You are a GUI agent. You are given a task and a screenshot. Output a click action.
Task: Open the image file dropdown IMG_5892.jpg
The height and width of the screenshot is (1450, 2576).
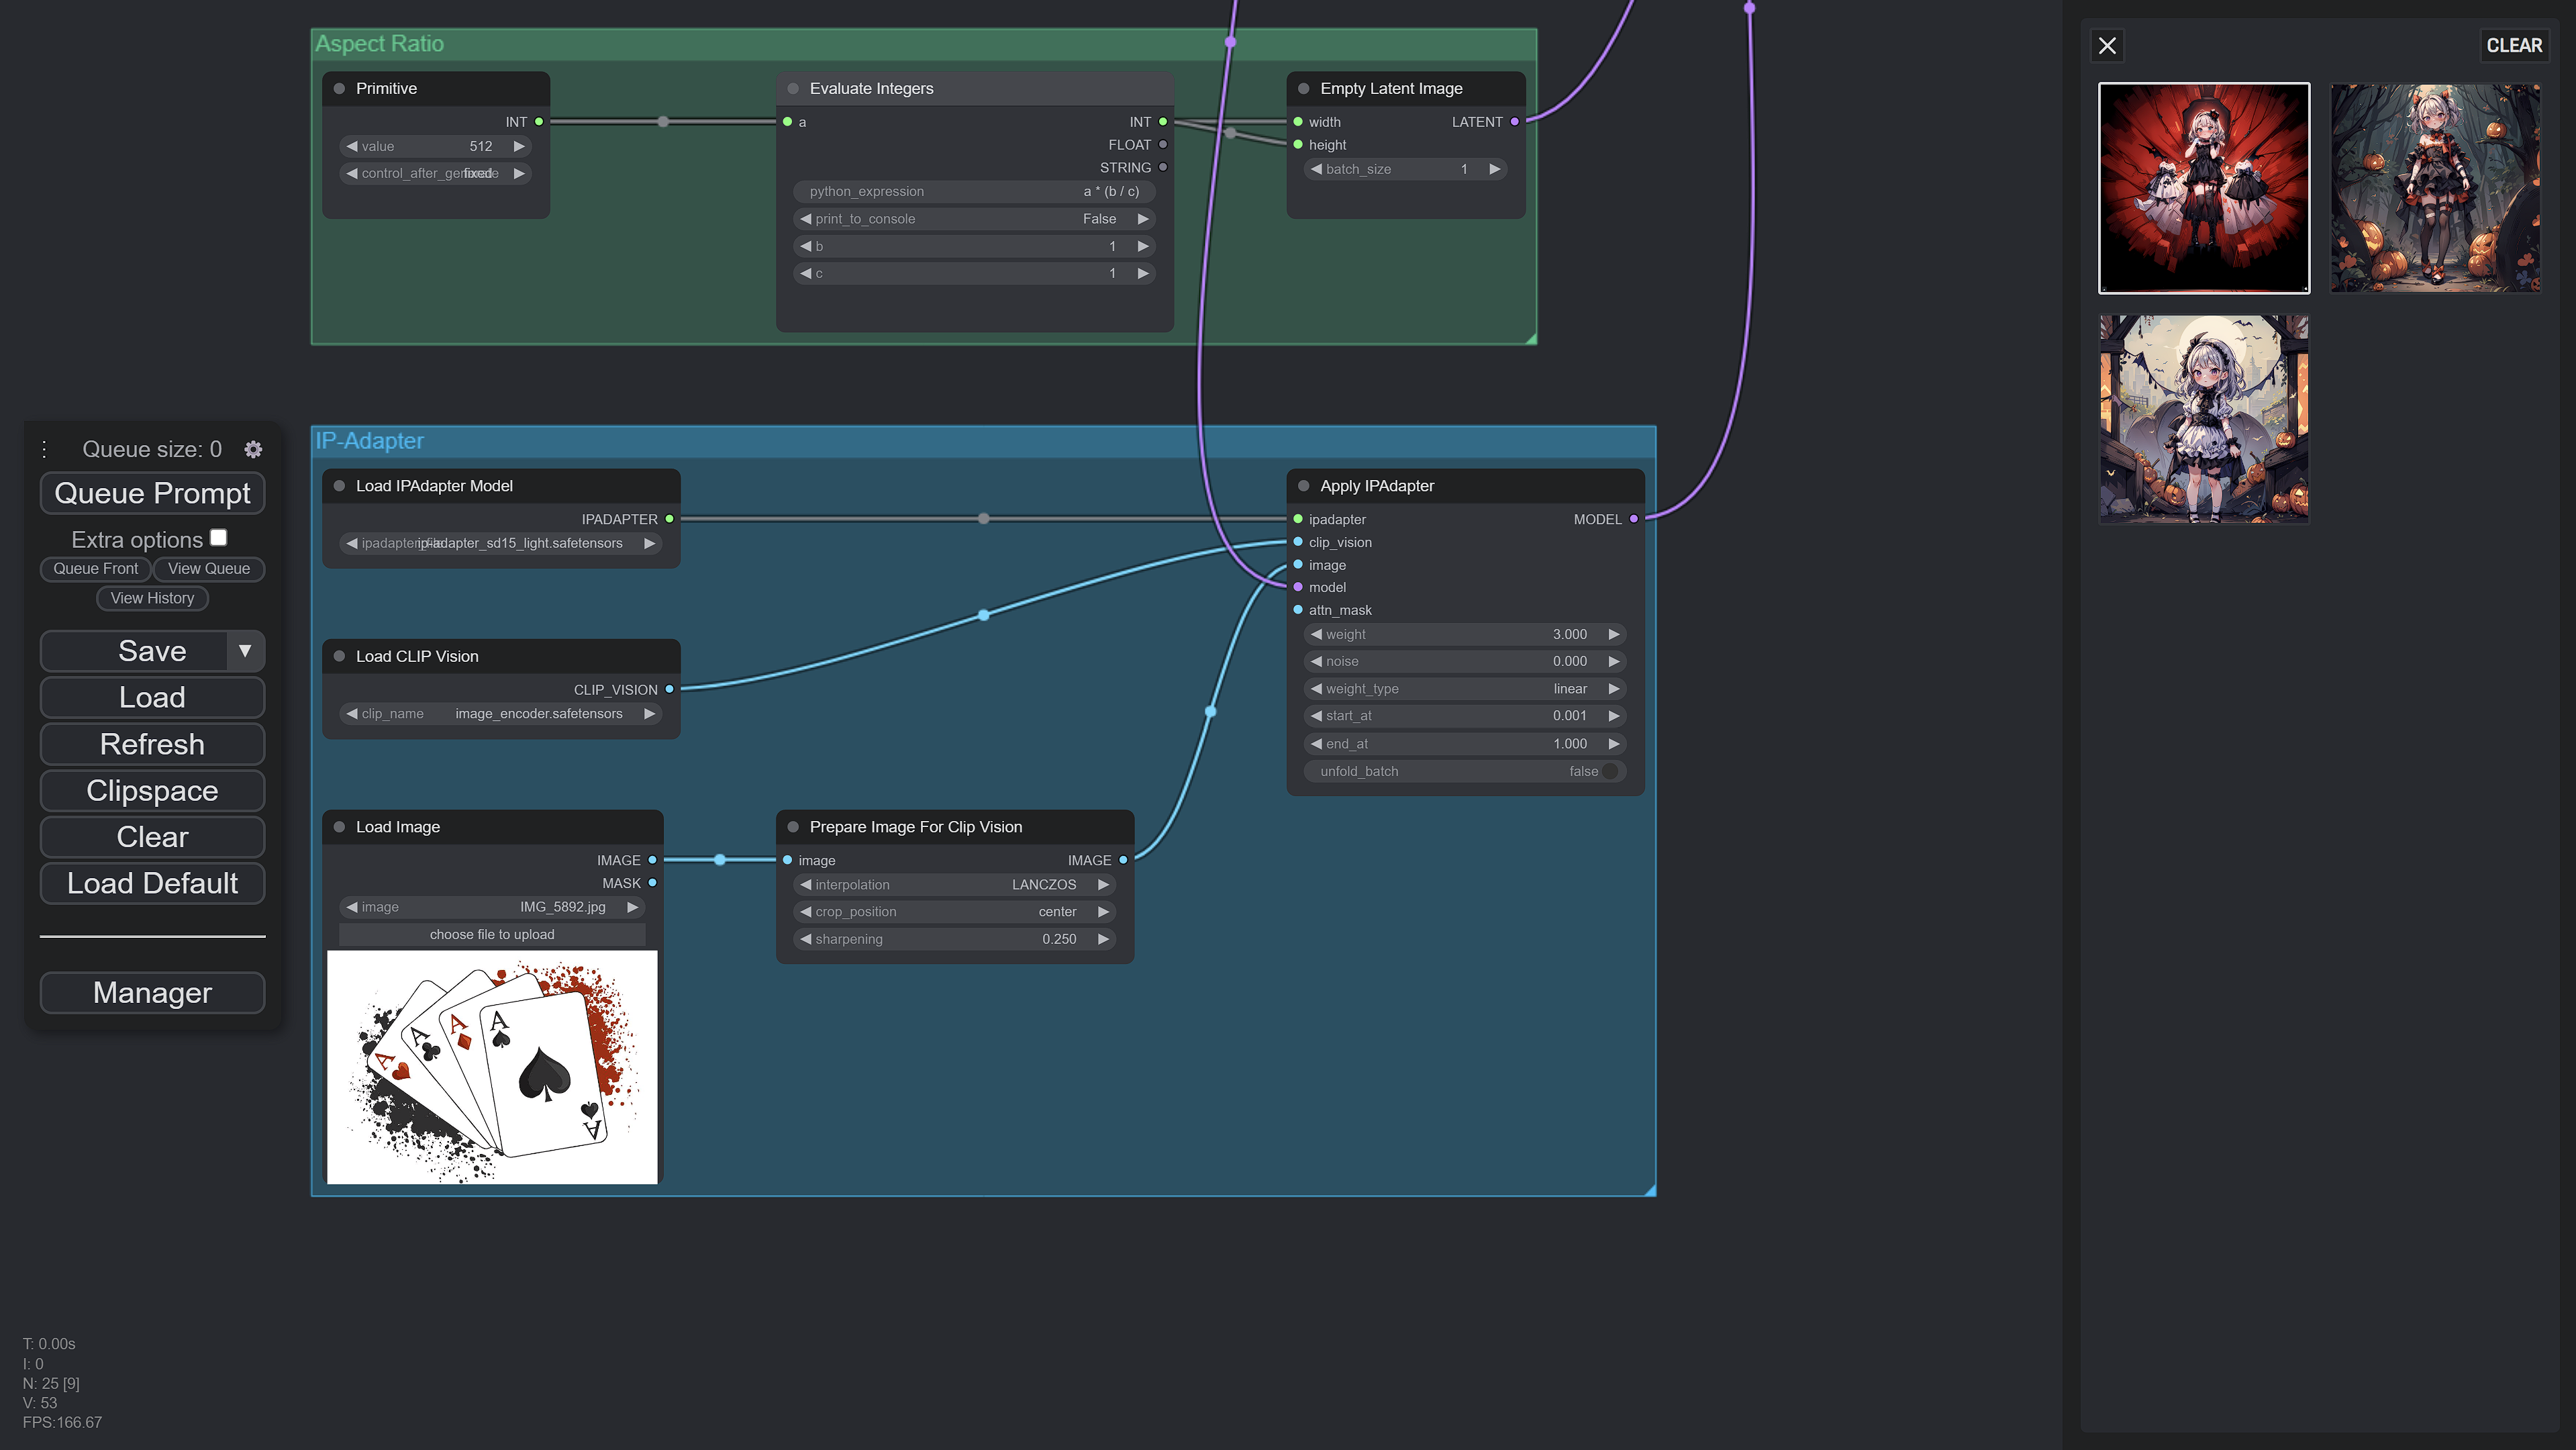pos(492,907)
